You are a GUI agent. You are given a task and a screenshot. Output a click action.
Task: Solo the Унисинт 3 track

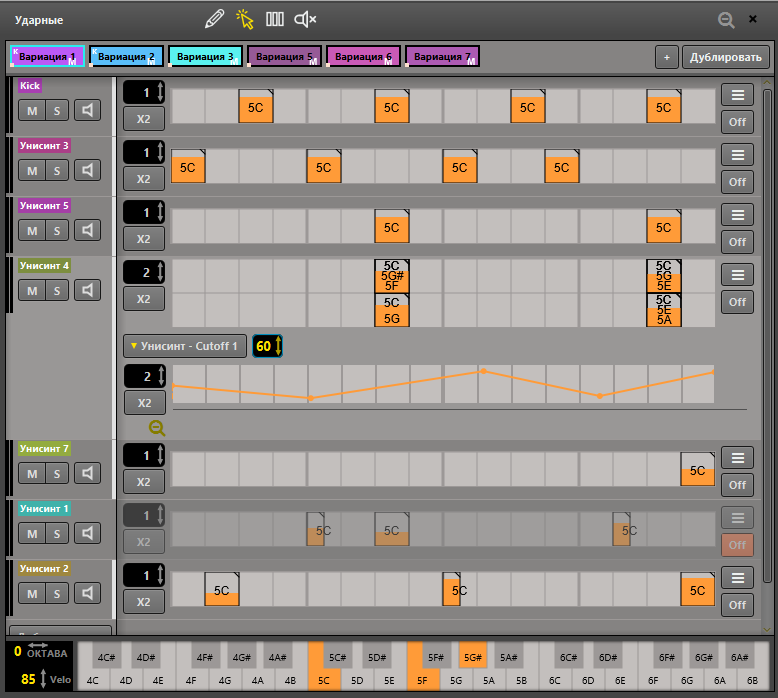57,170
